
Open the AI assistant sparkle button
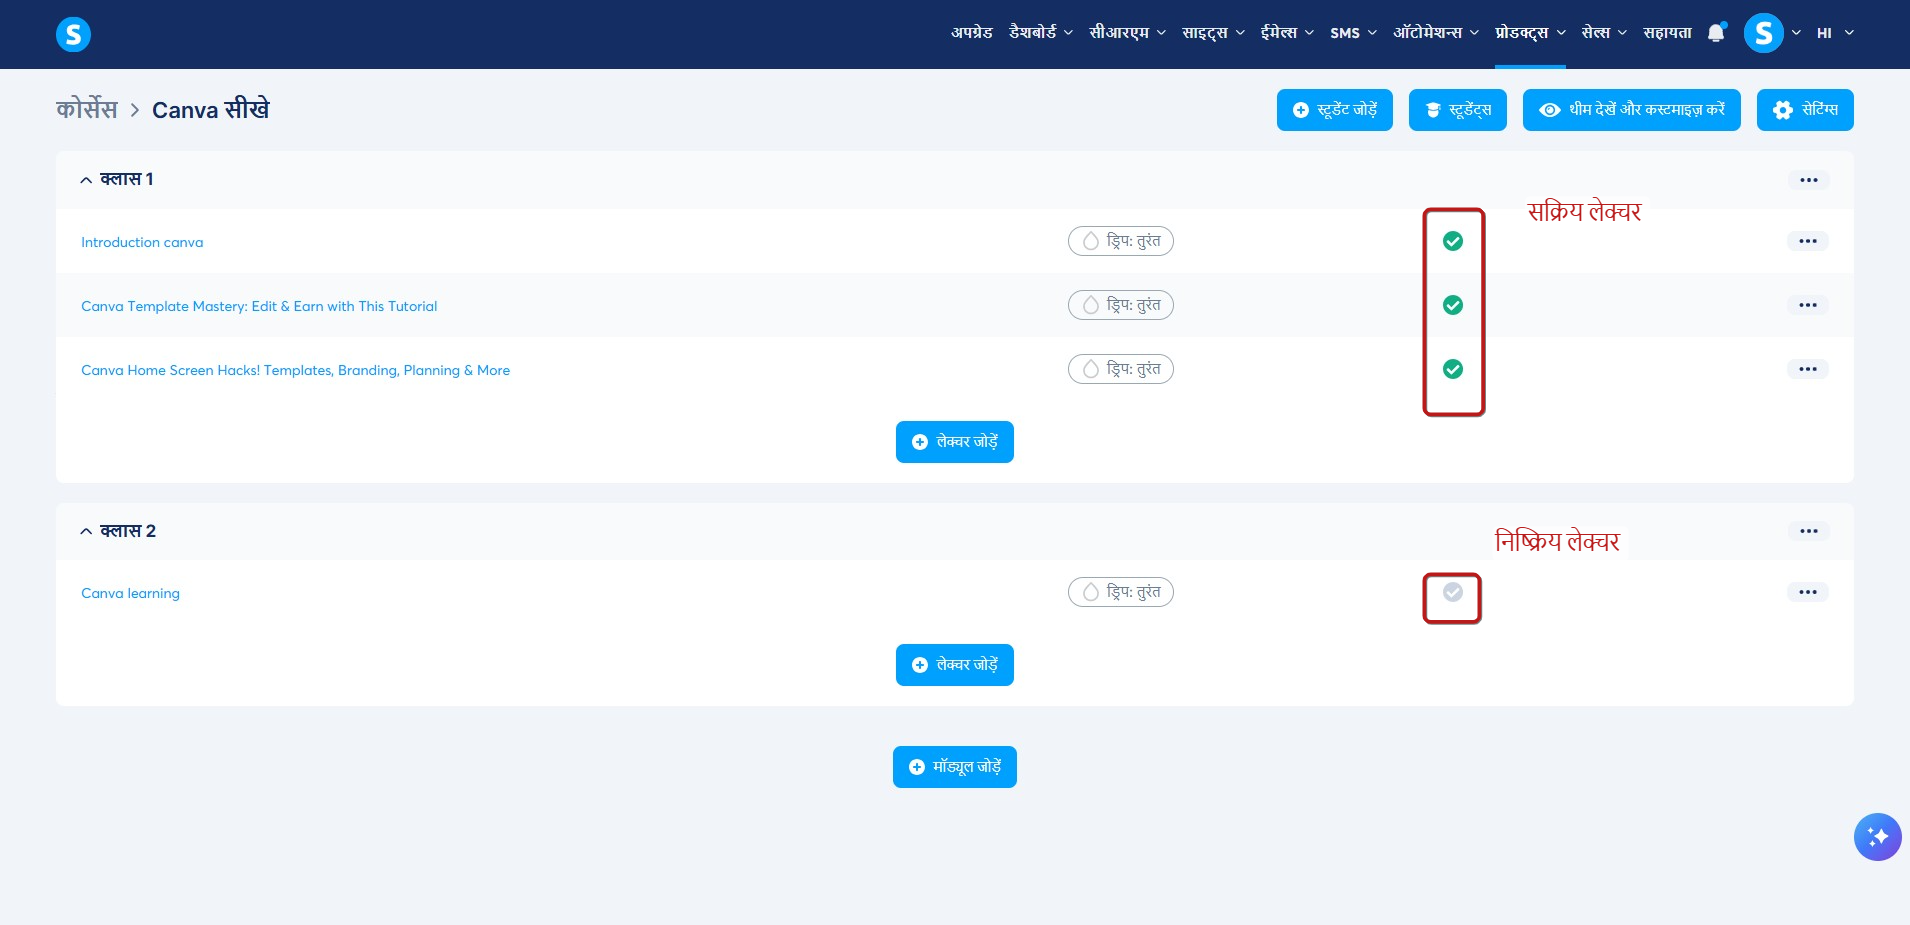coord(1877,837)
